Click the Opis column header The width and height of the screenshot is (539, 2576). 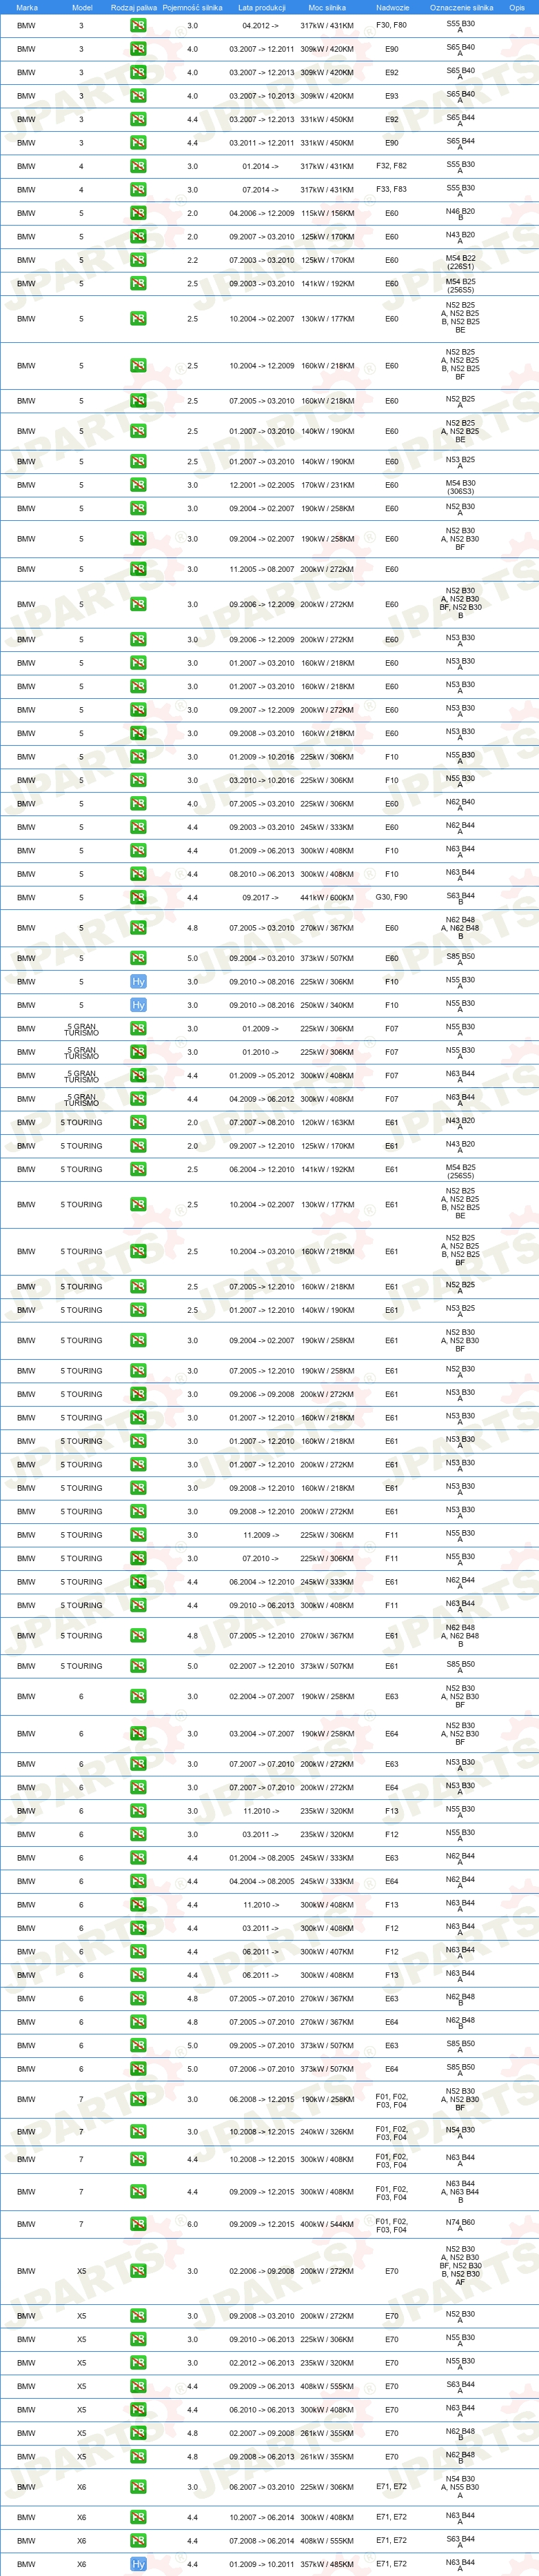(x=516, y=7)
